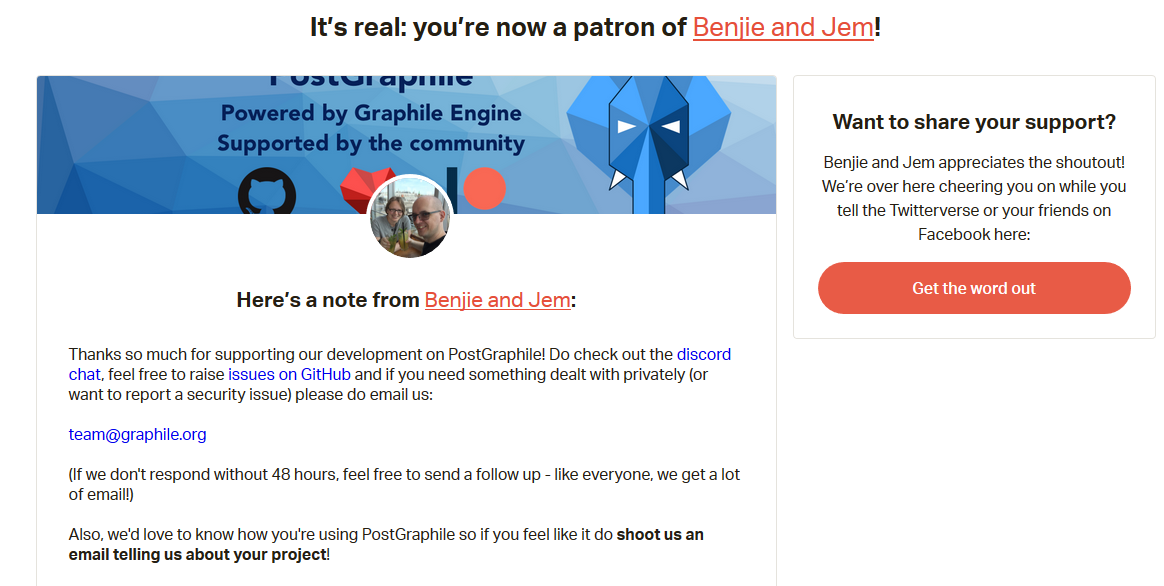Click bold text shoot us an email
The image size is (1164, 586).
point(386,544)
